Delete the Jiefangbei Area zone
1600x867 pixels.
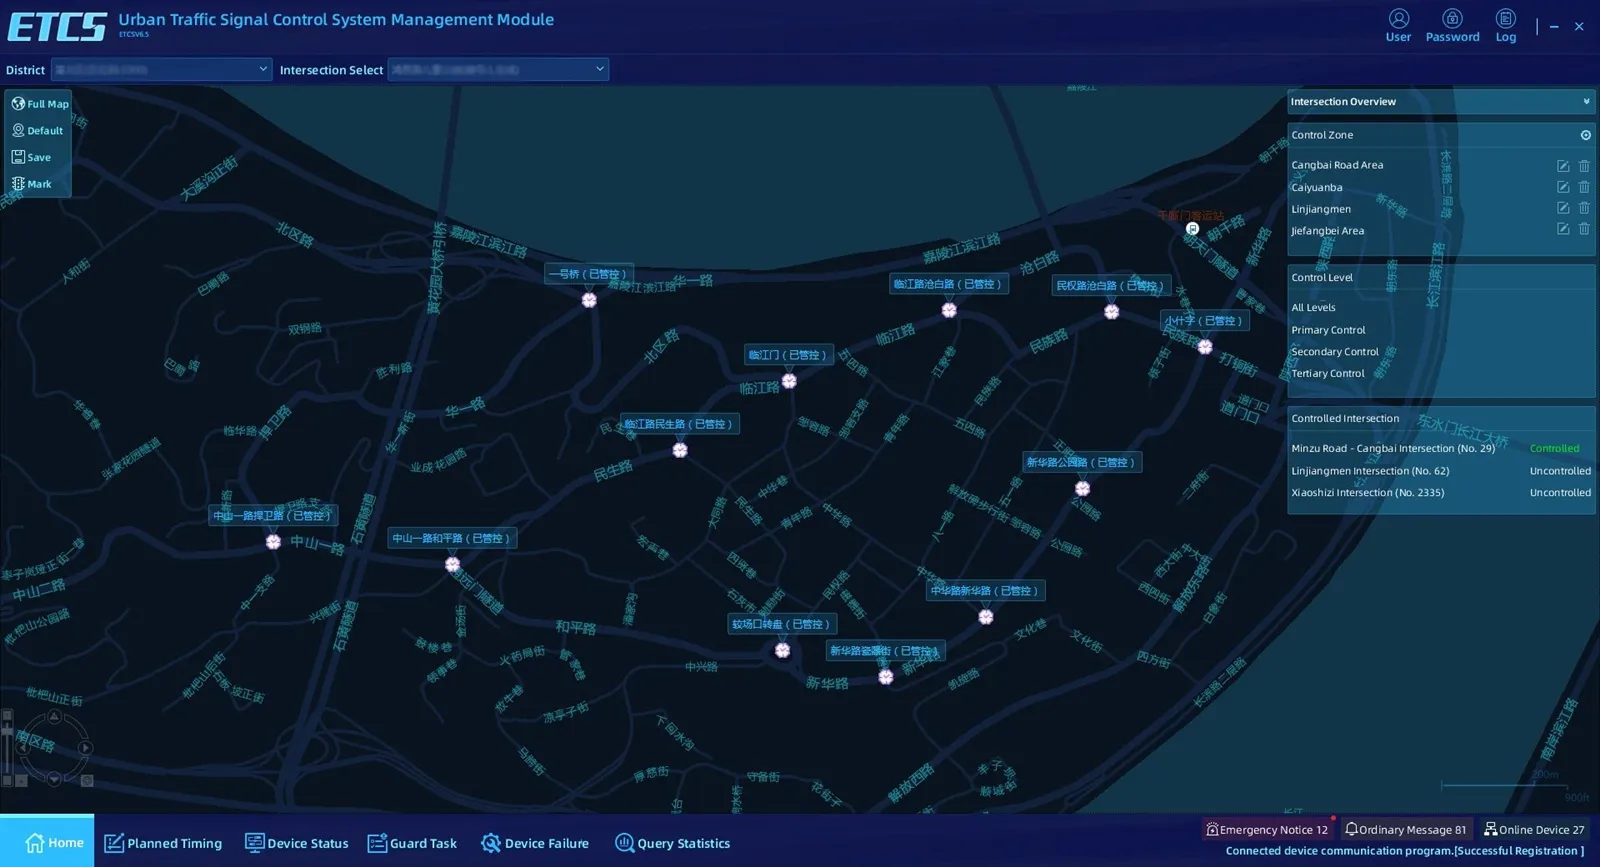(x=1584, y=229)
